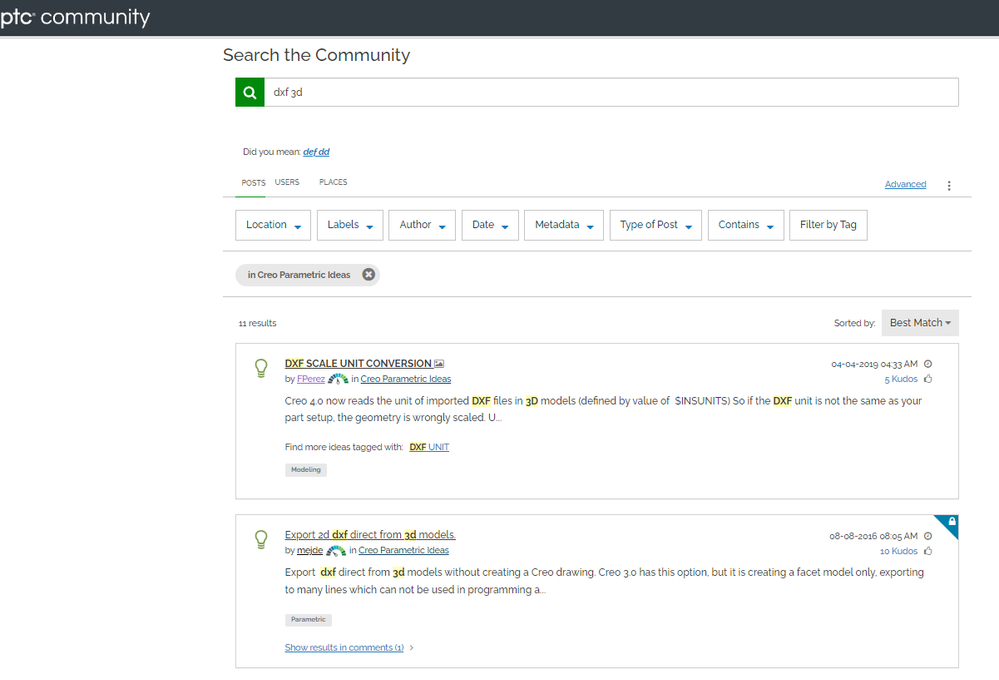Give kudos with thumbs-up beside 5 Kudos
999x680 pixels.
(928, 379)
